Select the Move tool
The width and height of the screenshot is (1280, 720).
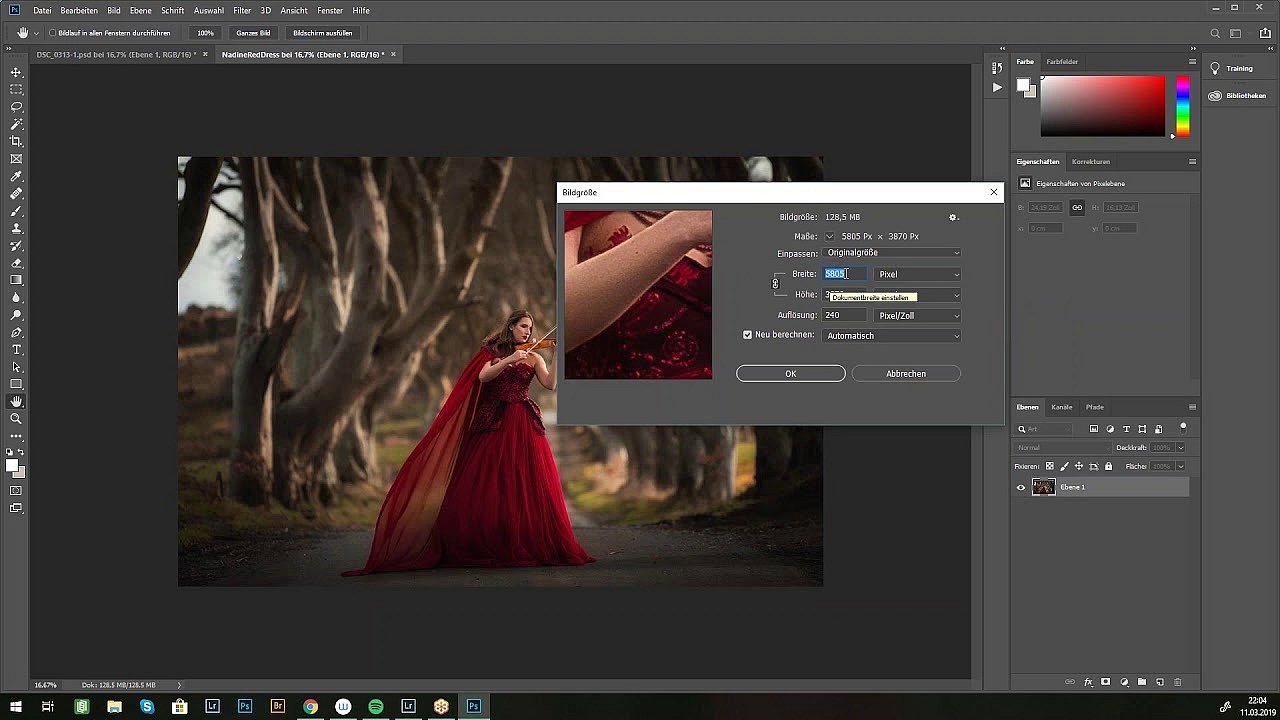coord(16,73)
